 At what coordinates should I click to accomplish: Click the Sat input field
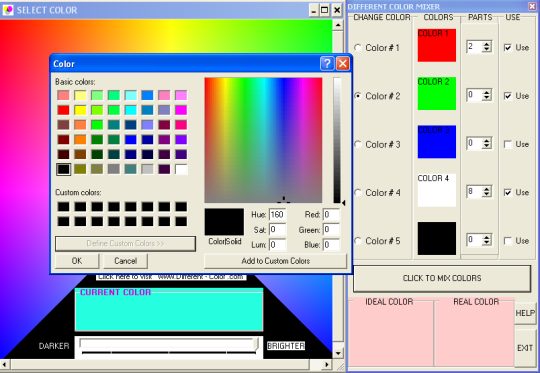pos(278,229)
